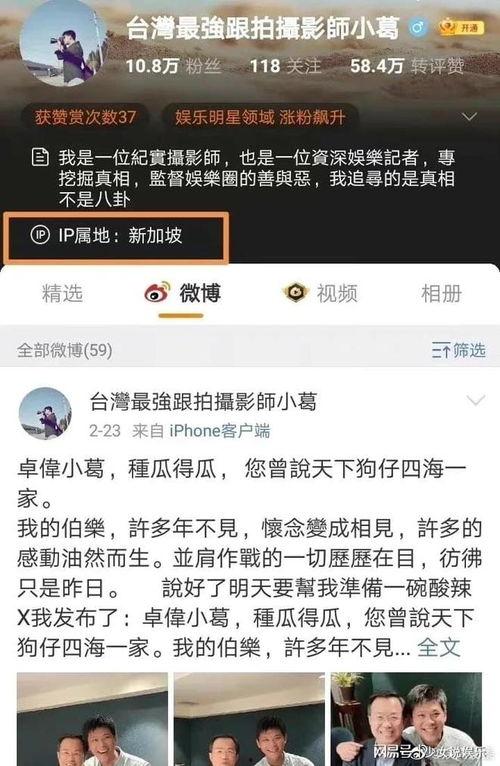Image resolution: width=500 pixels, height=766 pixels.
Task: Switch to the 相册 tab
Action: (x=441, y=293)
